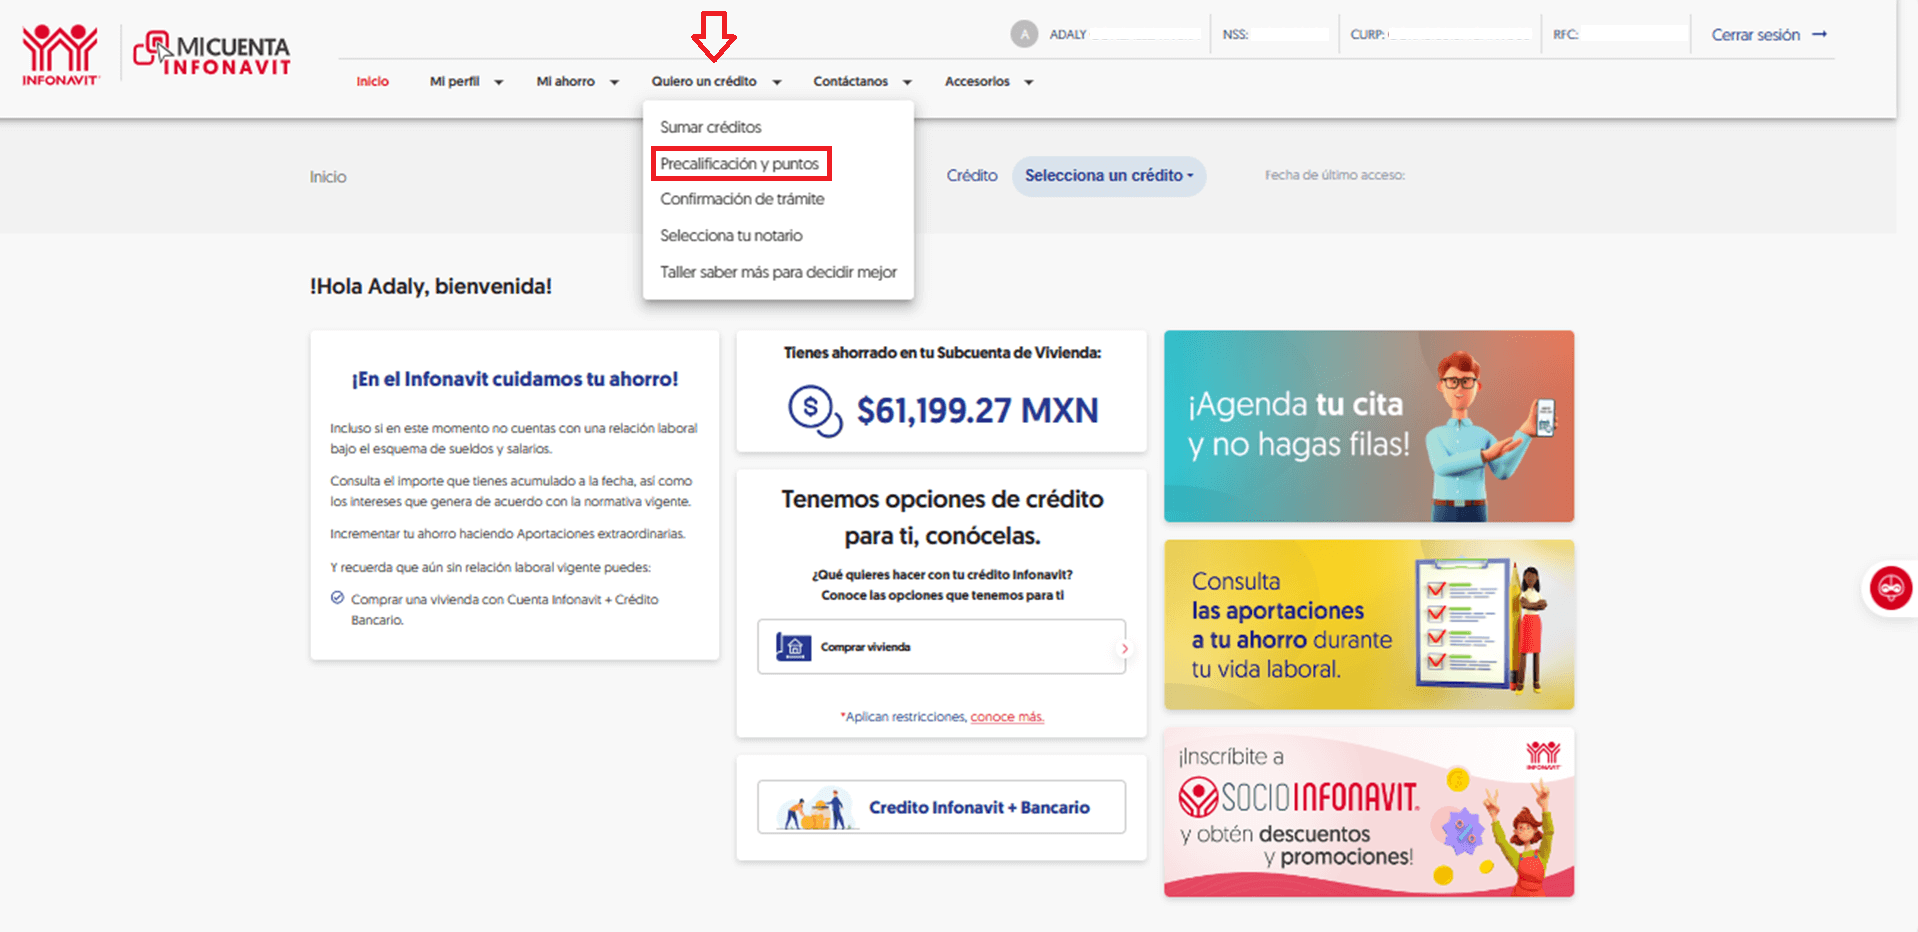
Task: Click the $61,199.27 MXN savings amount
Action: coord(977,410)
